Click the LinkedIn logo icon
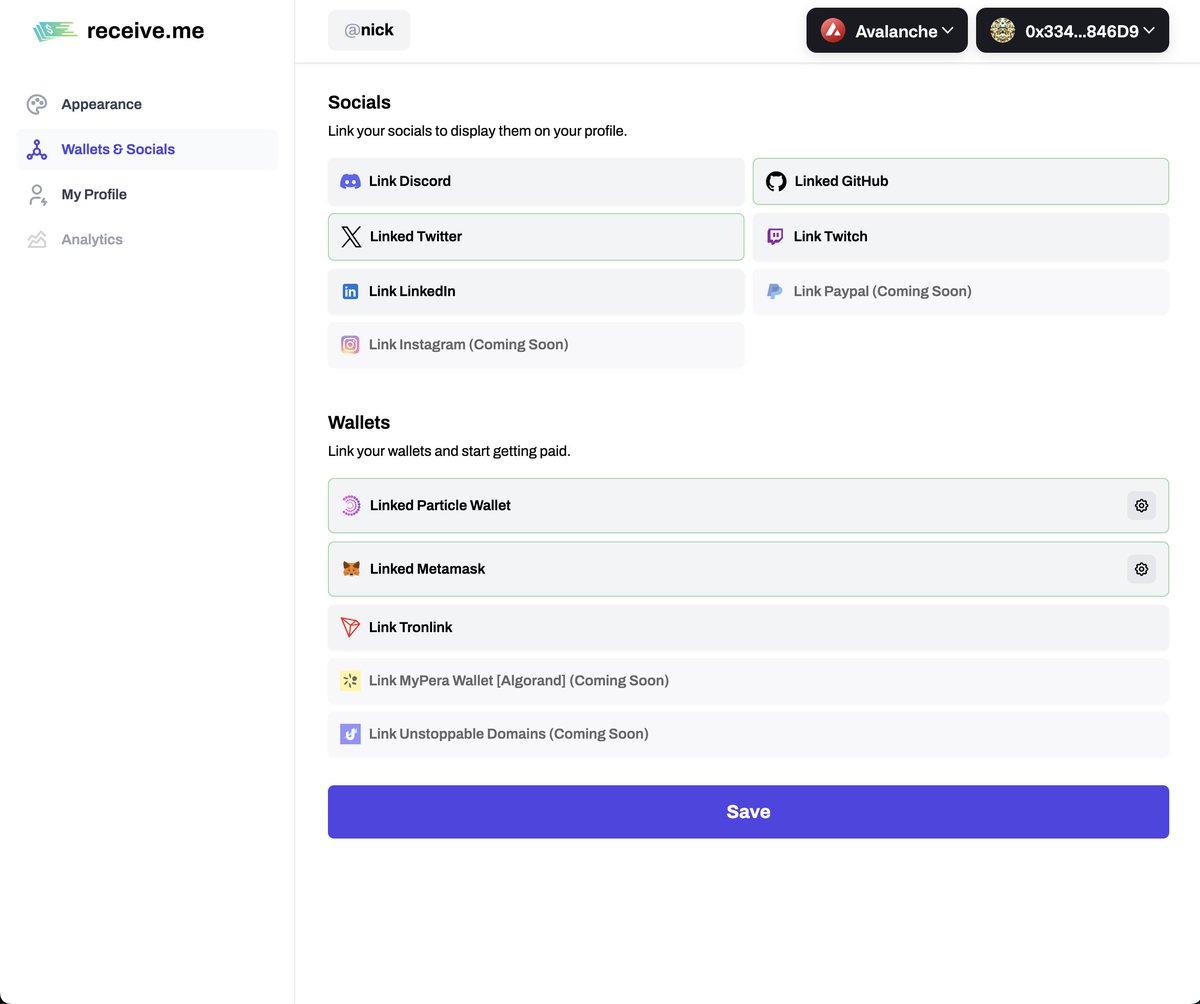 tap(350, 292)
